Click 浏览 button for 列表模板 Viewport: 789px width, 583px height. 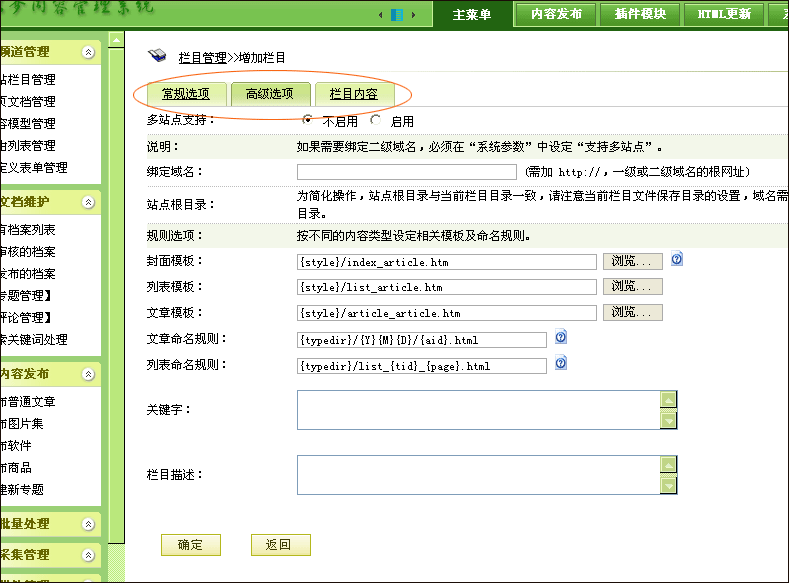(x=632, y=287)
